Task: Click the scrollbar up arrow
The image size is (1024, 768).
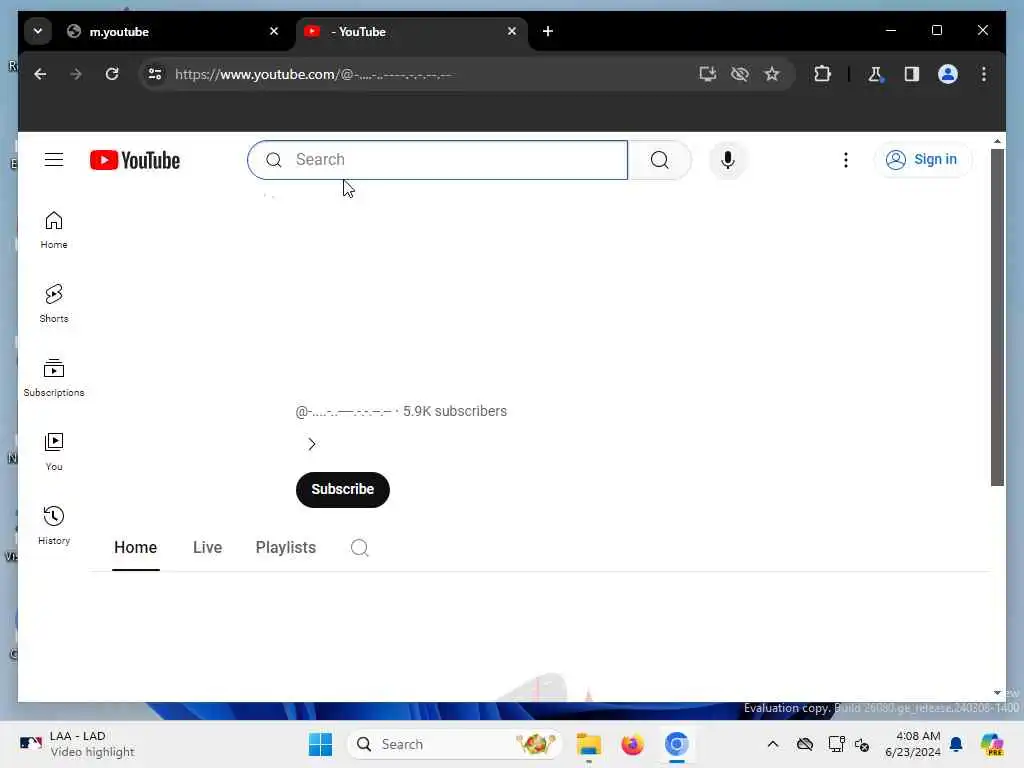Action: [997, 141]
